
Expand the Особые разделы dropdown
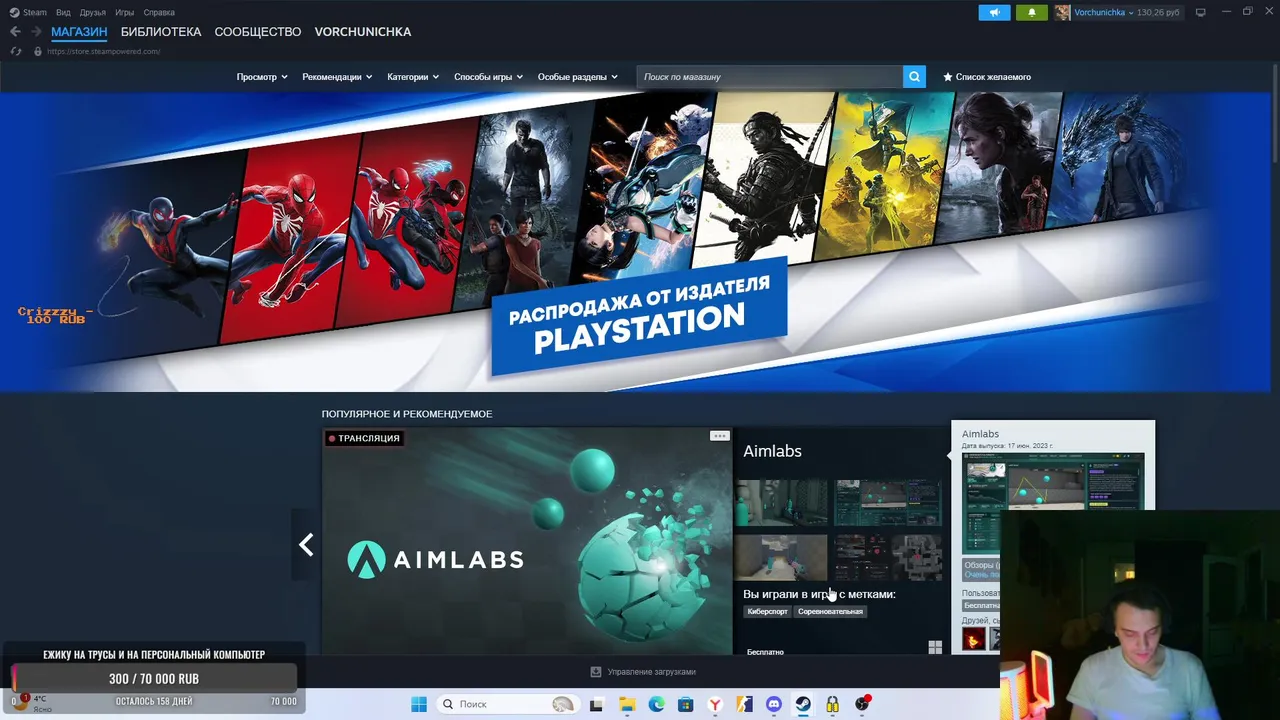pos(578,77)
